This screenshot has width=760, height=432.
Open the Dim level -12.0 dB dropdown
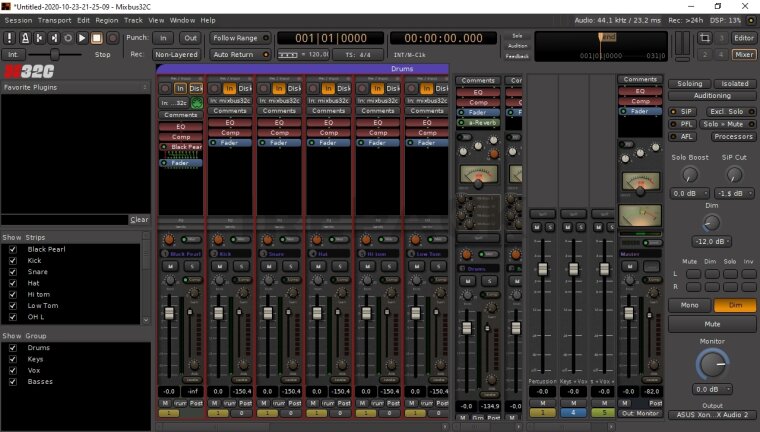711,242
